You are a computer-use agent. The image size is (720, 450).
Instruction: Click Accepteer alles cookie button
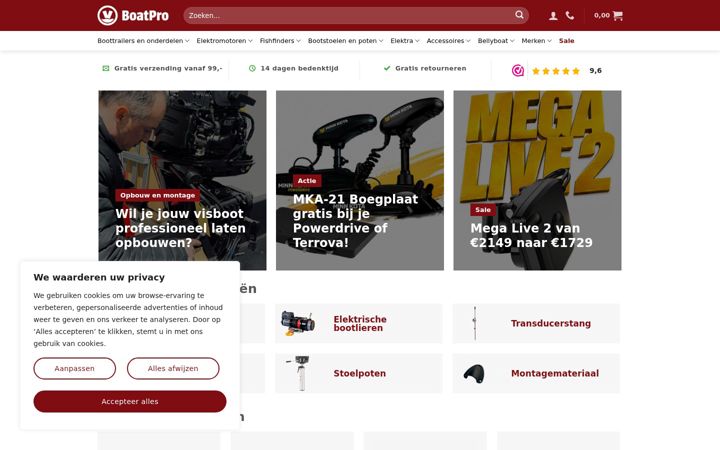pyautogui.click(x=130, y=401)
